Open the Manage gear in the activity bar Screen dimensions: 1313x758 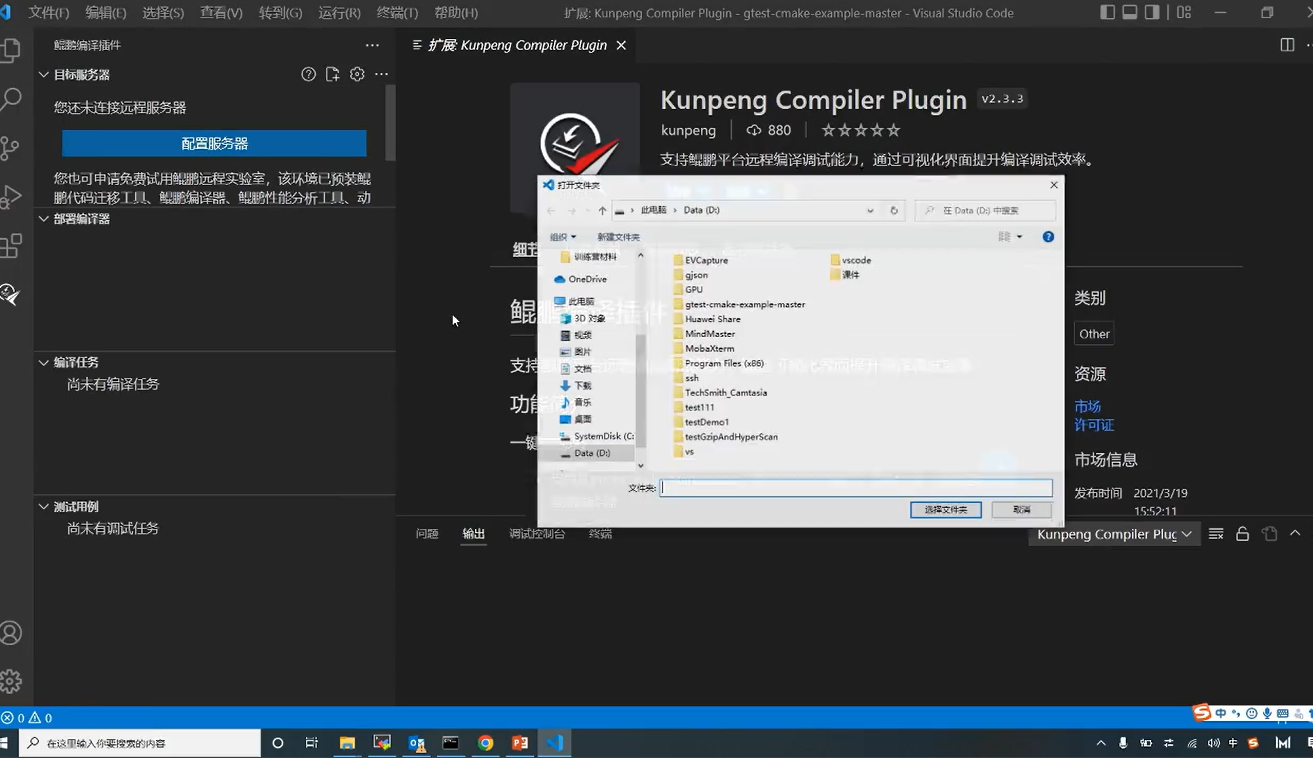[x=10, y=682]
